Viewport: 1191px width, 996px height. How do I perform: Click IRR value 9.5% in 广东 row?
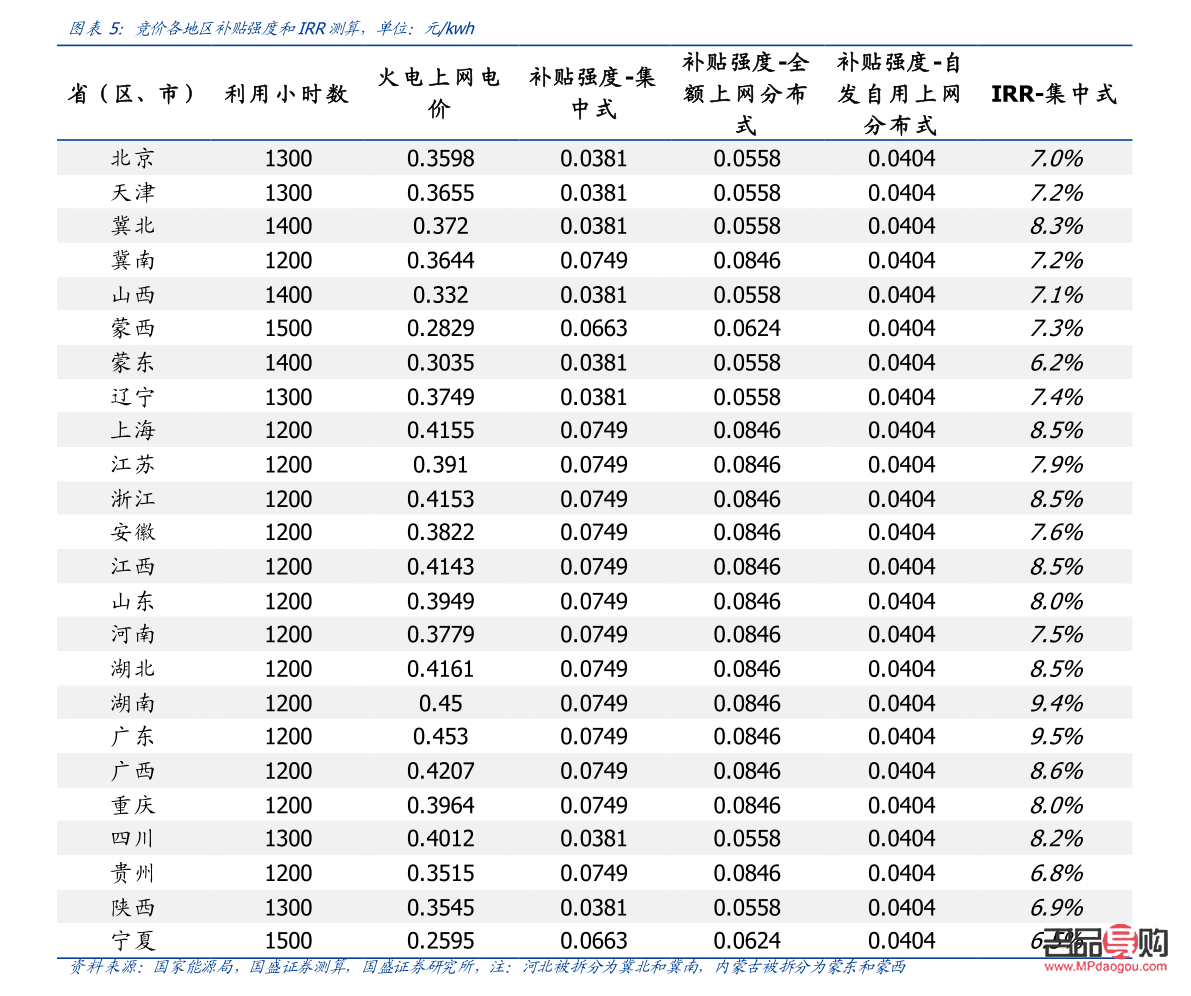(1056, 736)
